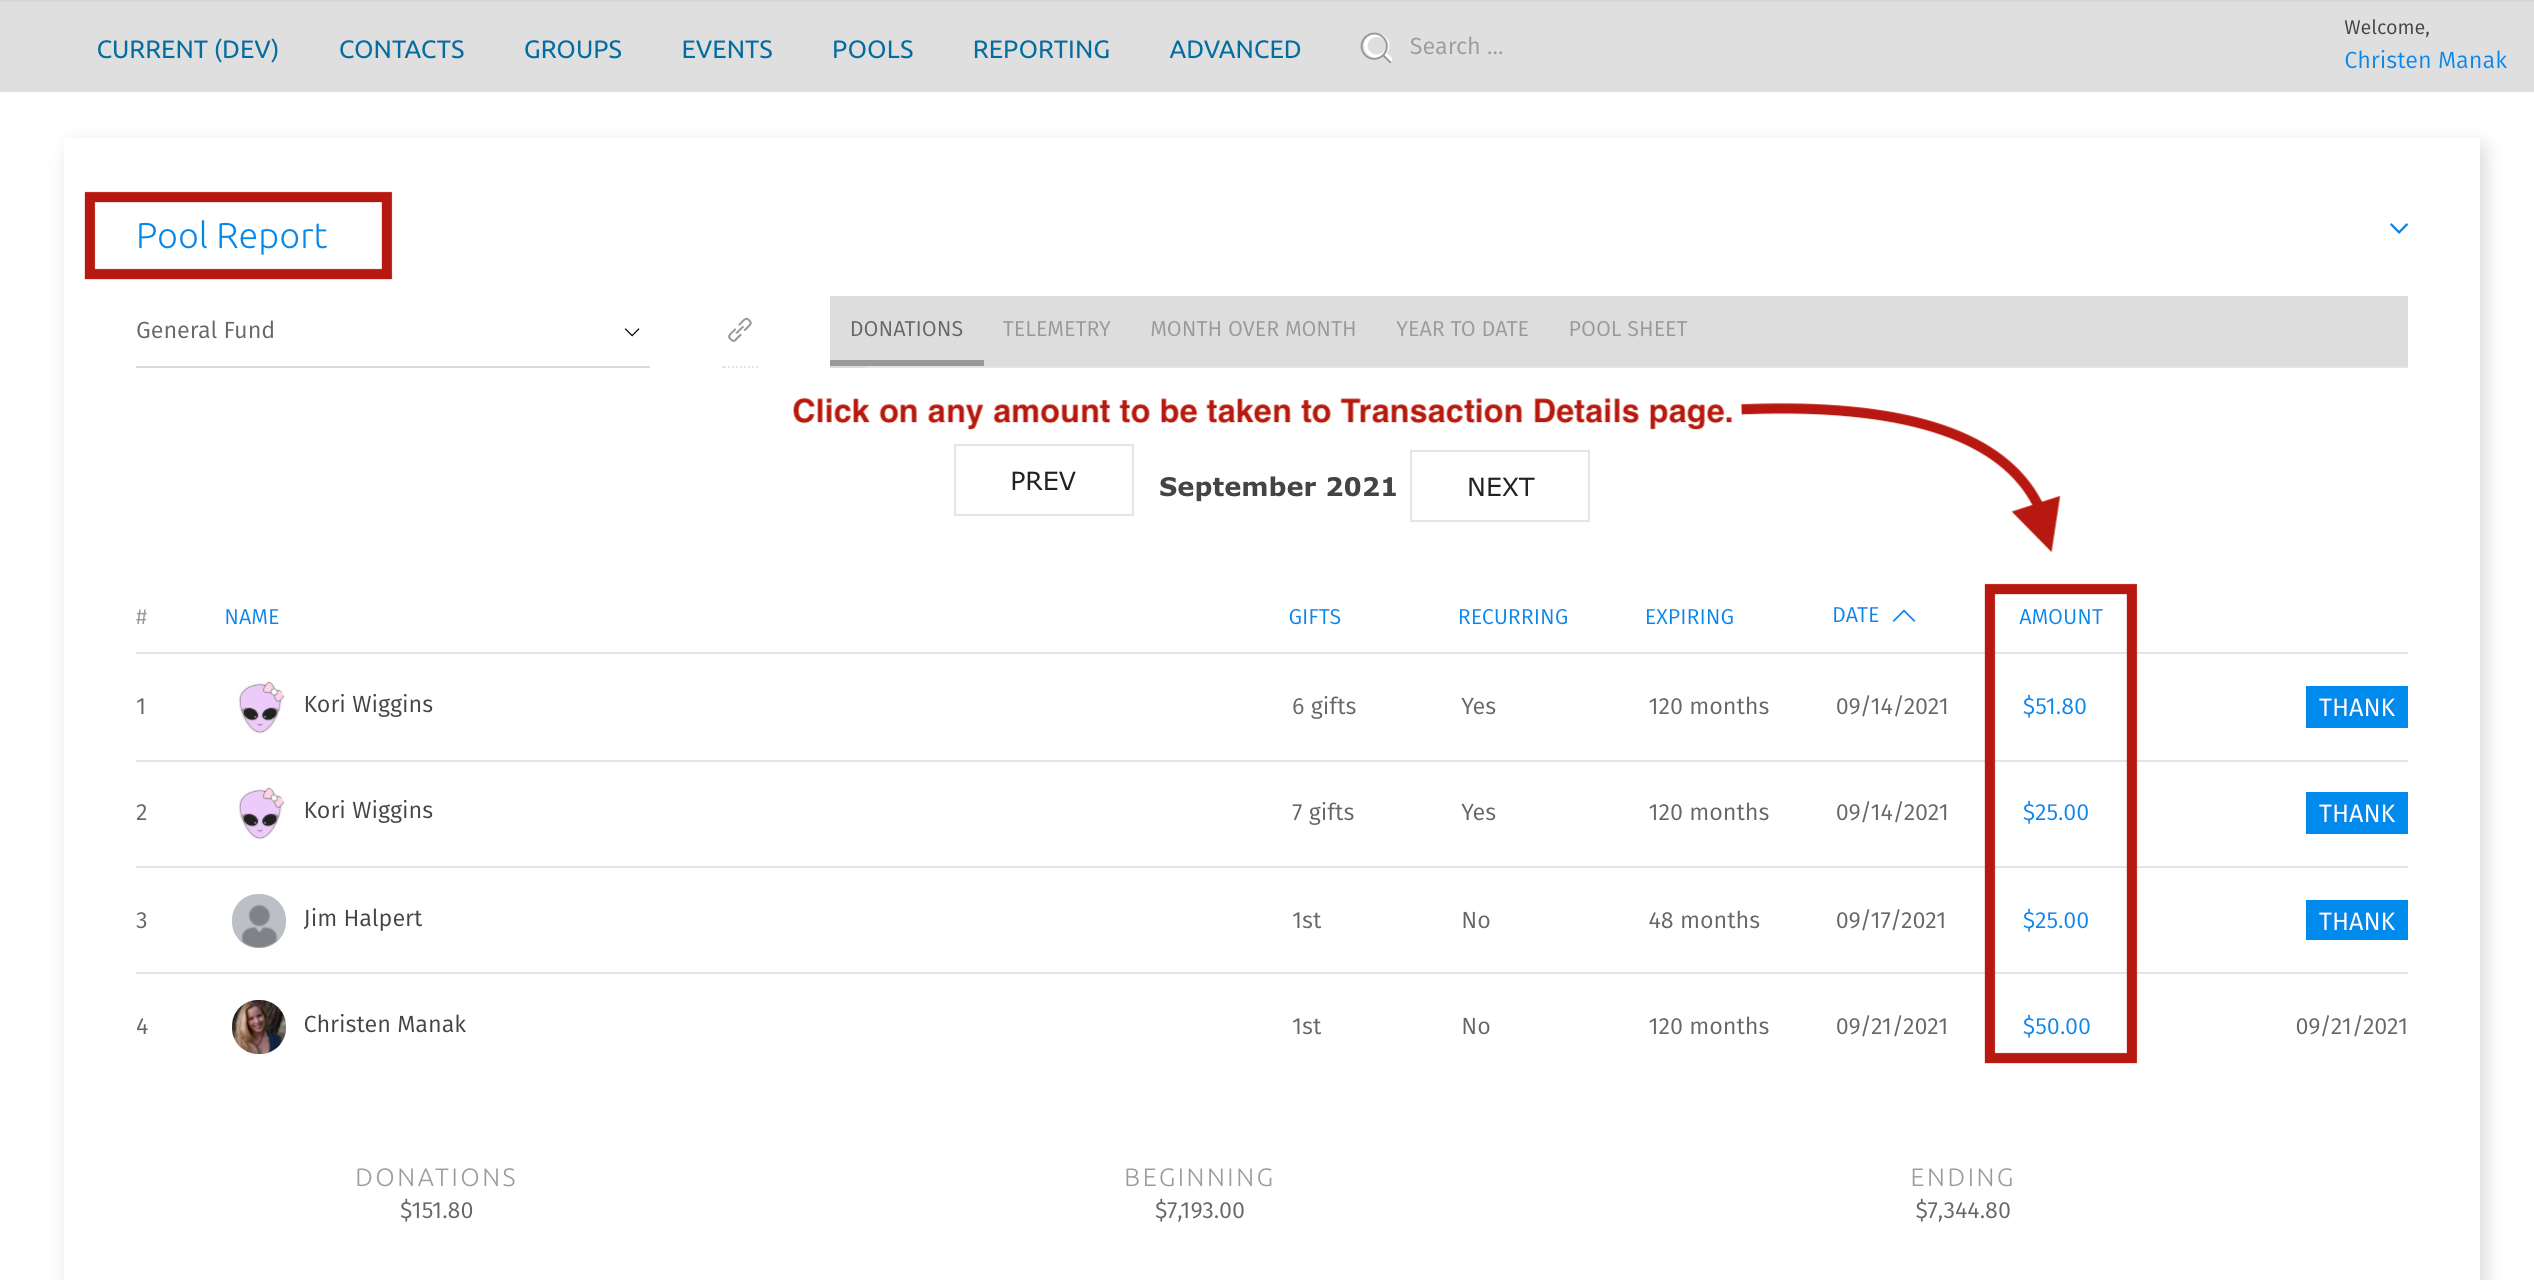Thank Jim Halpert for his donation
The height and width of the screenshot is (1280, 2534).
[x=2356, y=921]
